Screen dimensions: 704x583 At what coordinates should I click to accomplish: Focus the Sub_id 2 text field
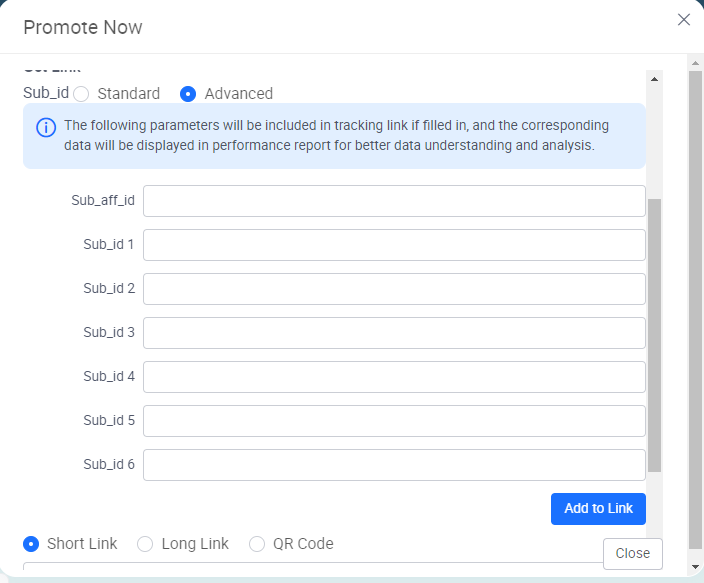(394, 289)
